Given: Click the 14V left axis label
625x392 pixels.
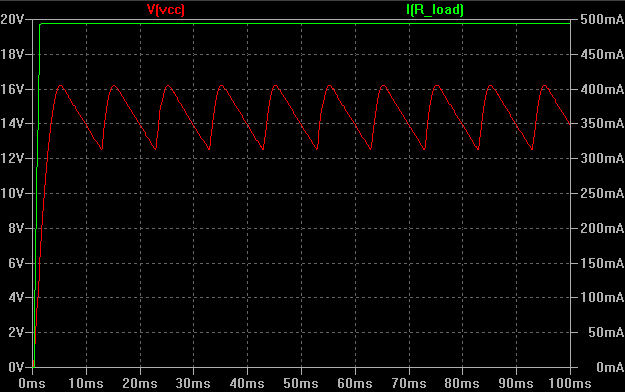Looking at the screenshot, I should [x=13, y=124].
